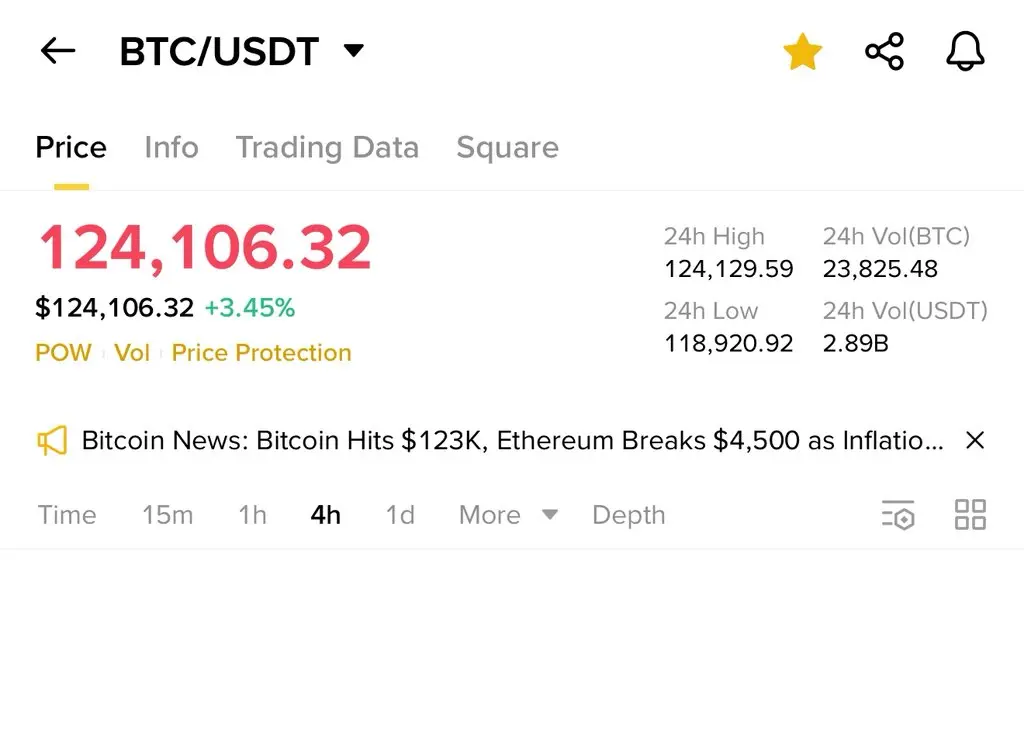Screen dimensions: 1024x748
Task: Click the megaphone announcement icon
Action: (x=52, y=441)
